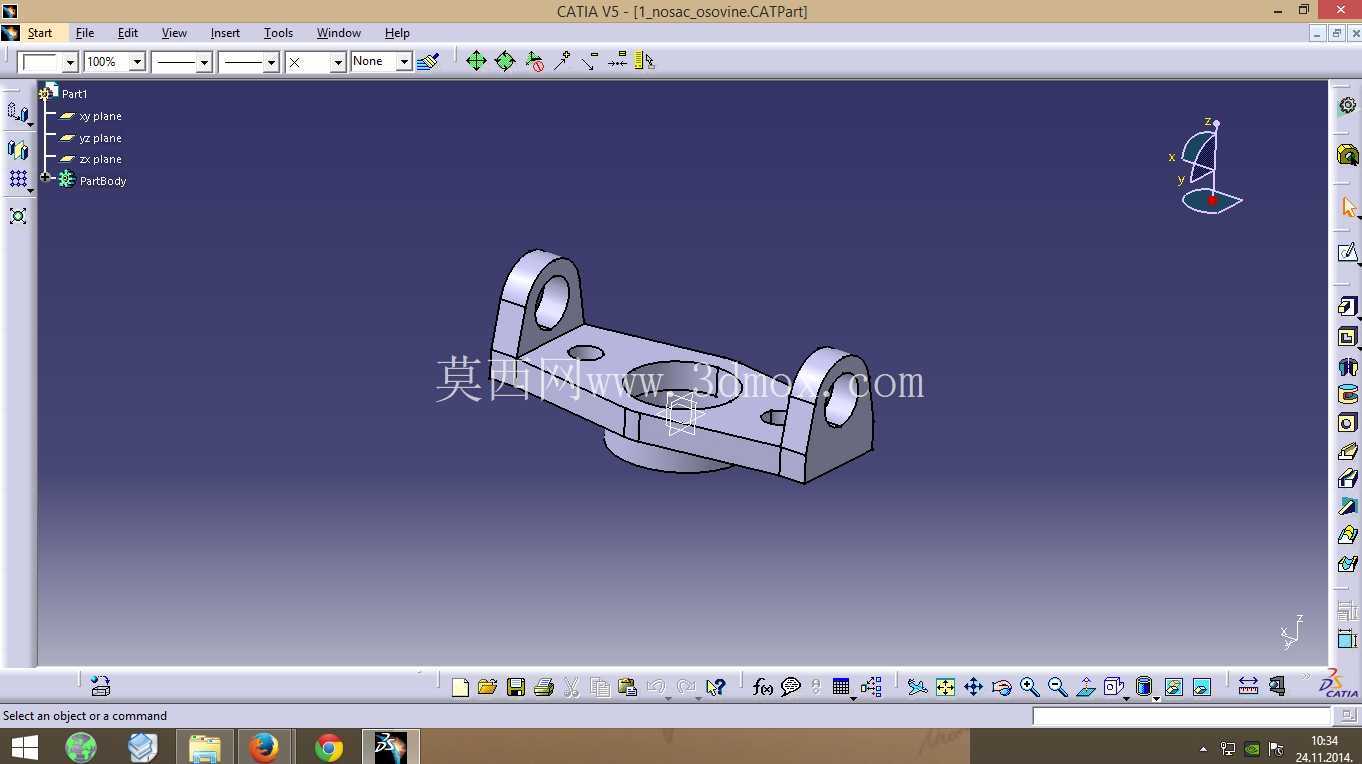1362x764 pixels.
Task: Click the Zoom In magnifier
Action: pos(1029,687)
